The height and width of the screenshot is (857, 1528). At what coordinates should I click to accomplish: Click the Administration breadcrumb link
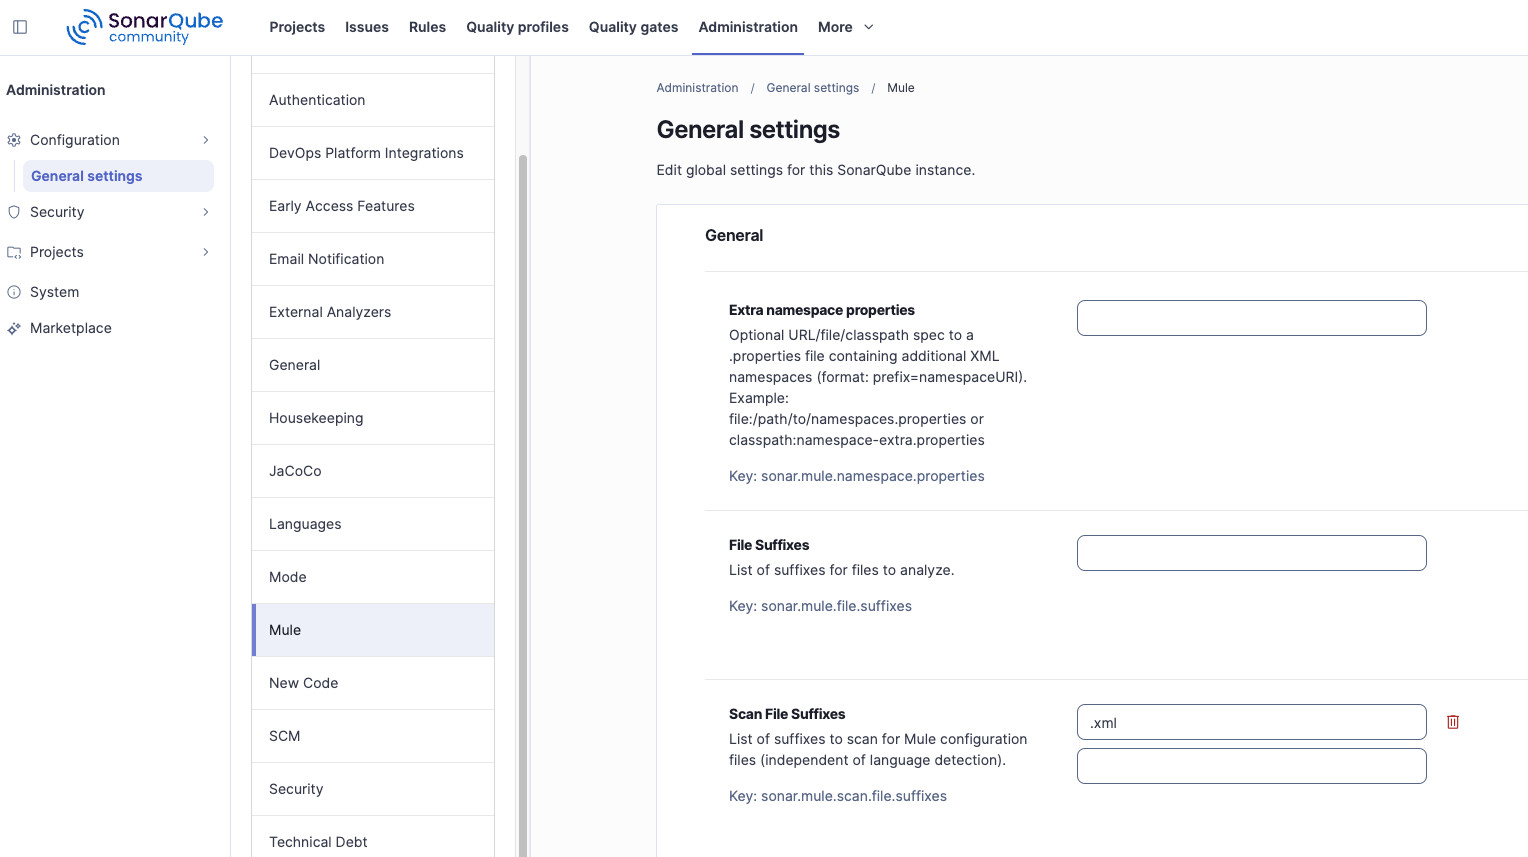[x=697, y=88]
